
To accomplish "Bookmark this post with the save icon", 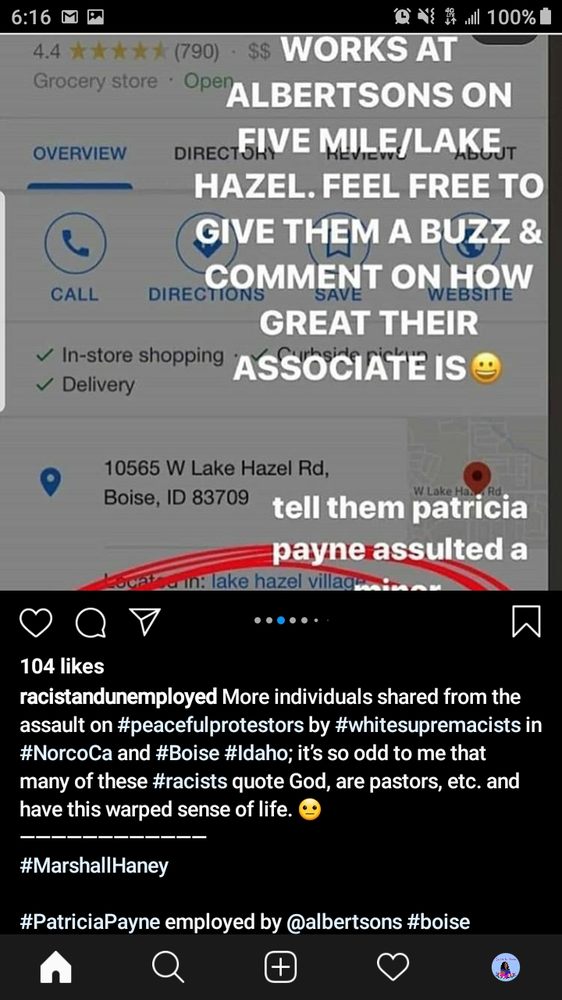I will click(527, 621).
